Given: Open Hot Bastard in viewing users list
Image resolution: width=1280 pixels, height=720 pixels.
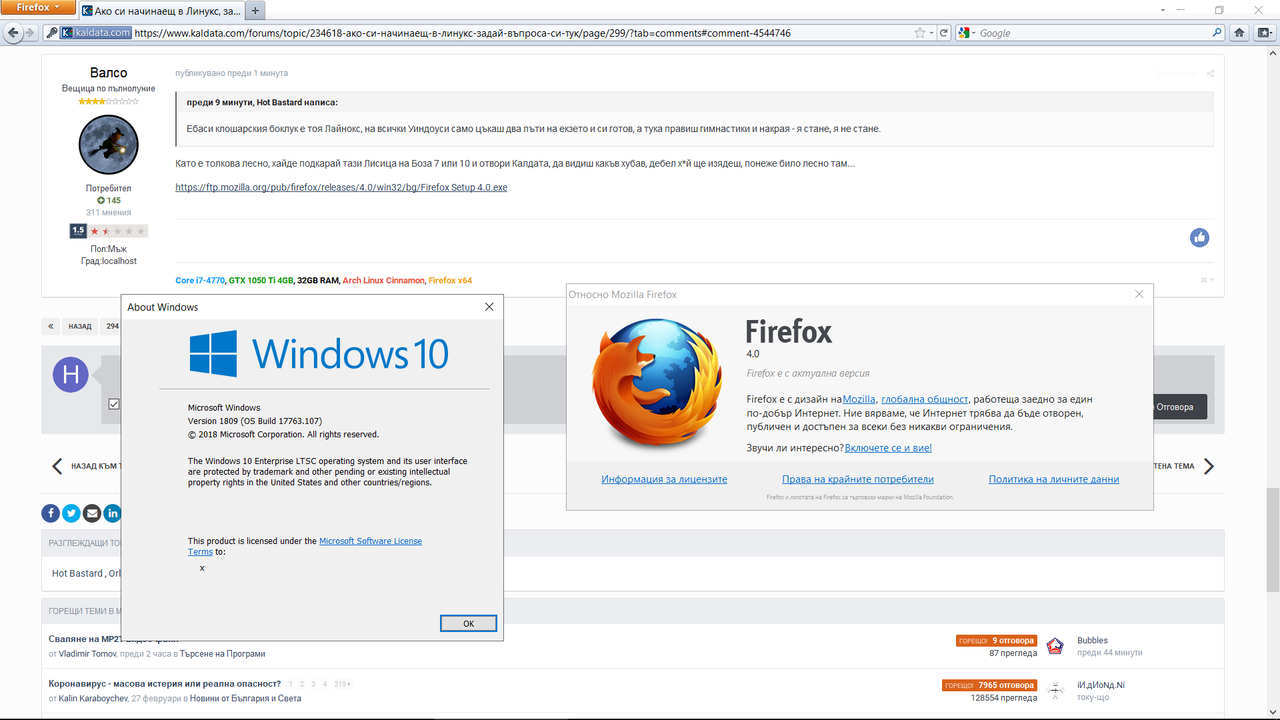Looking at the screenshot, I should [x=77, y=573].
